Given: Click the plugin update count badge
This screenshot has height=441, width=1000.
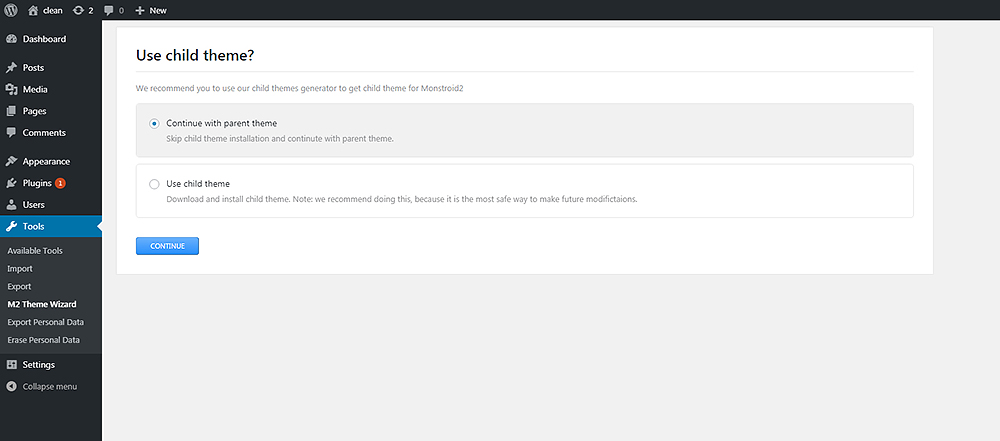Looking at the screenshot, I should click(60, 183).
